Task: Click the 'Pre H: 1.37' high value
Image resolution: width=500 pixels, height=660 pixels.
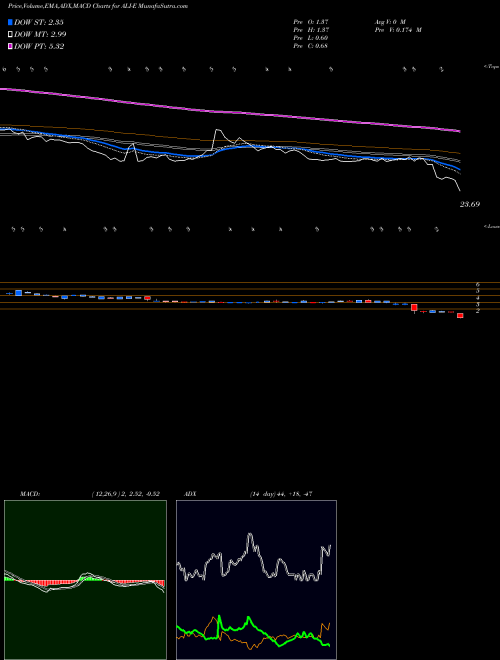Action: click(311, 30)
